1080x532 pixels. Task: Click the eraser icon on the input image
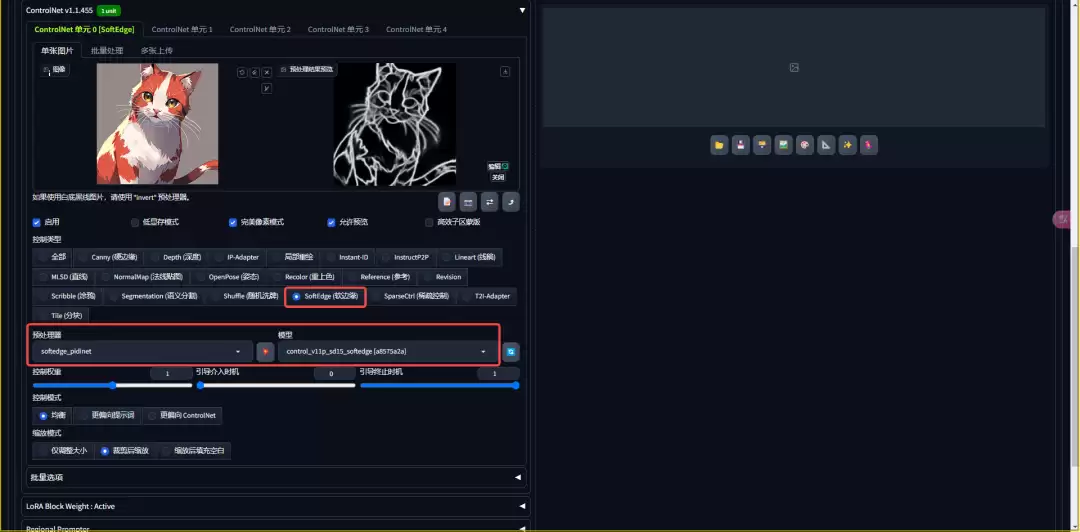click(254, 72)
